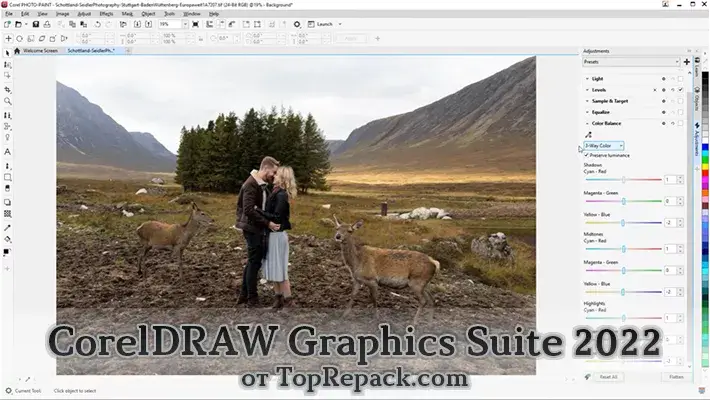Screen dimensions: 710x400
Task: Open the File menu
Action: point(9,14)
